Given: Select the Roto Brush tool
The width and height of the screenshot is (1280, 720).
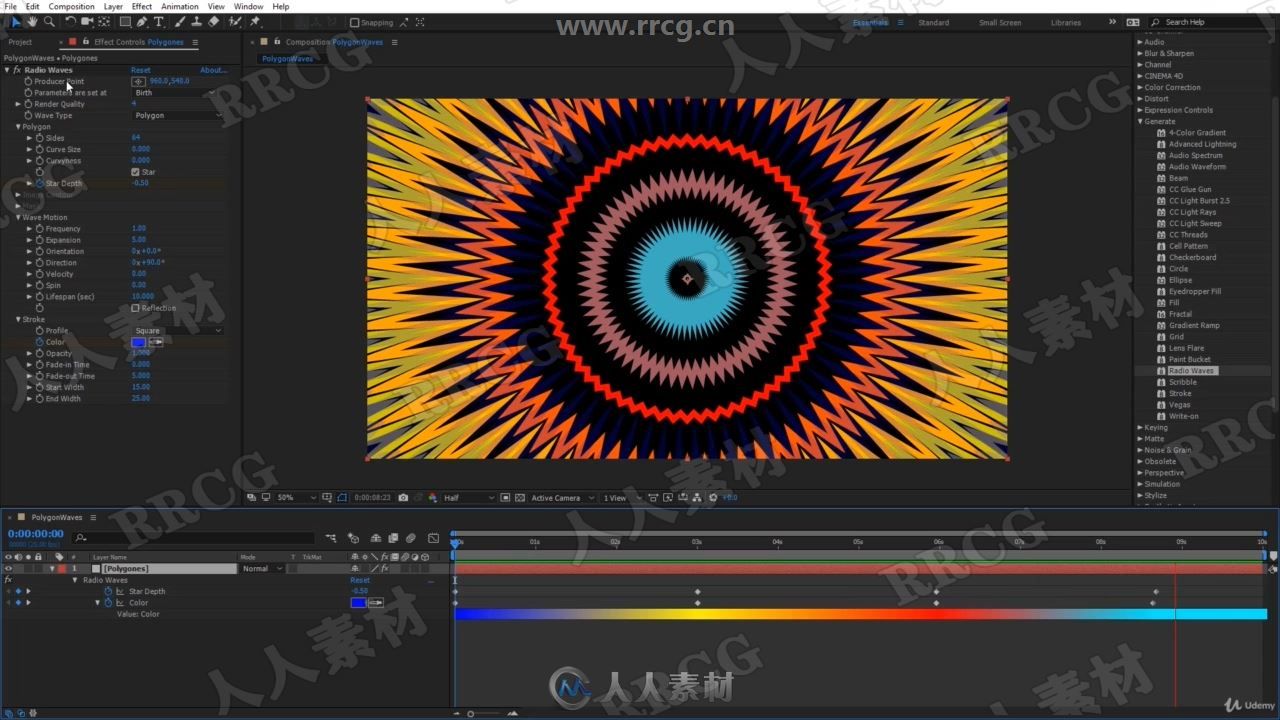Looking at the screenshot, I should click(234, 21).
